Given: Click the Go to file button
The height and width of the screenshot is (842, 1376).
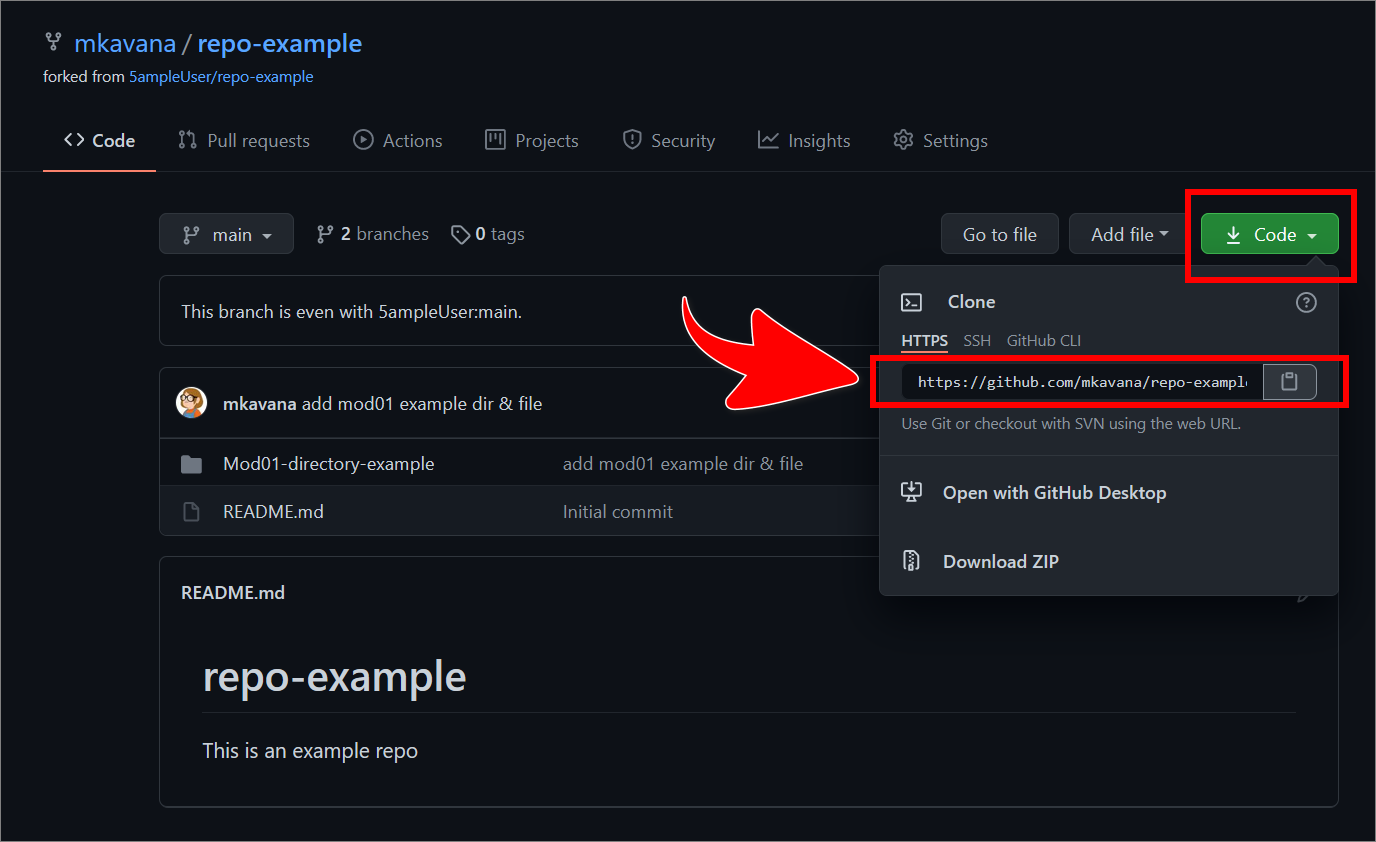Looking at the screenshot, I should 1000,234.
